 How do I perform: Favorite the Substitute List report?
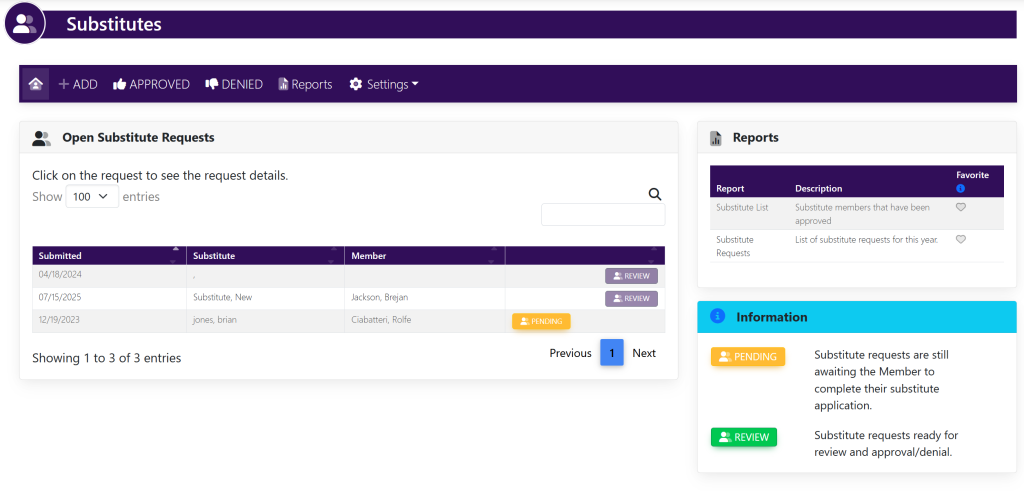960,207
